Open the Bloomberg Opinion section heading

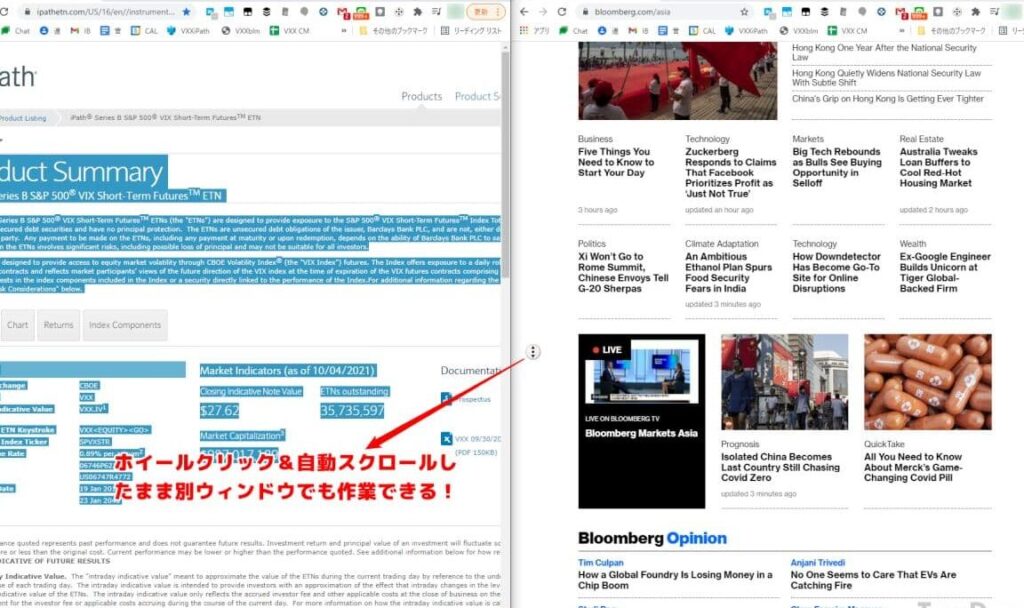652,538
